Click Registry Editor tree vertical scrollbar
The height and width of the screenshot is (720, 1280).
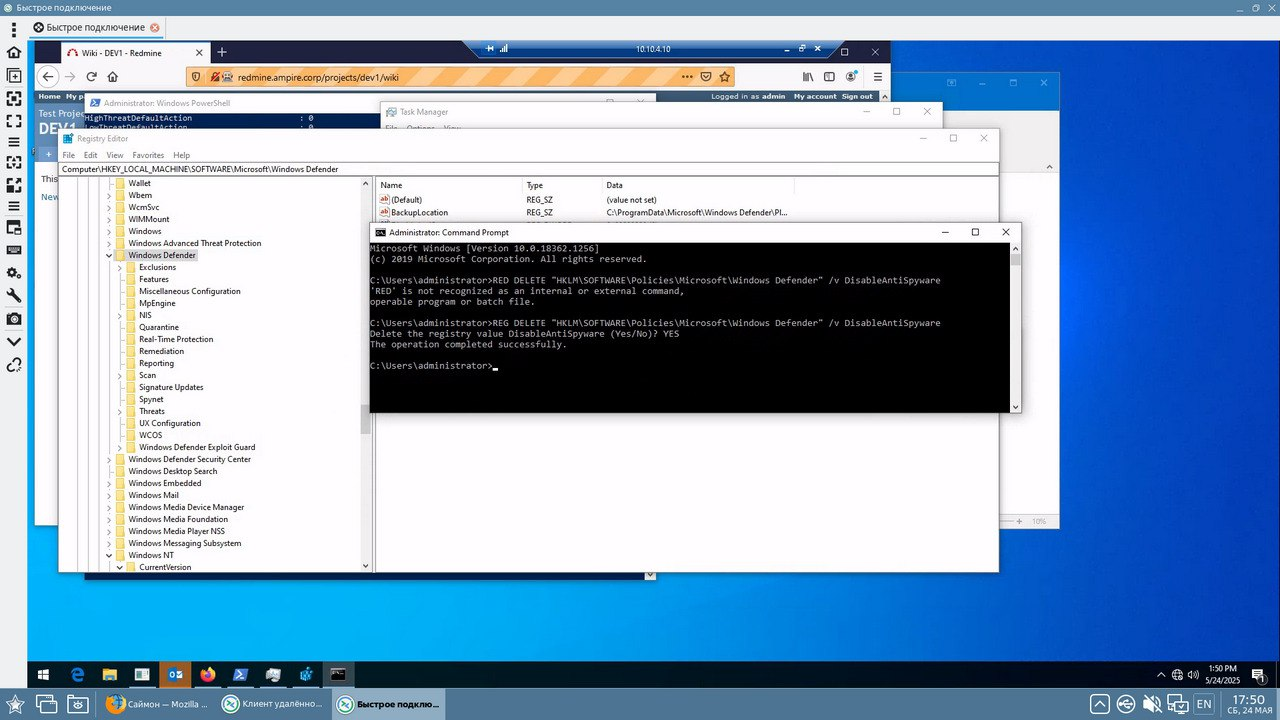click(365, 375)
